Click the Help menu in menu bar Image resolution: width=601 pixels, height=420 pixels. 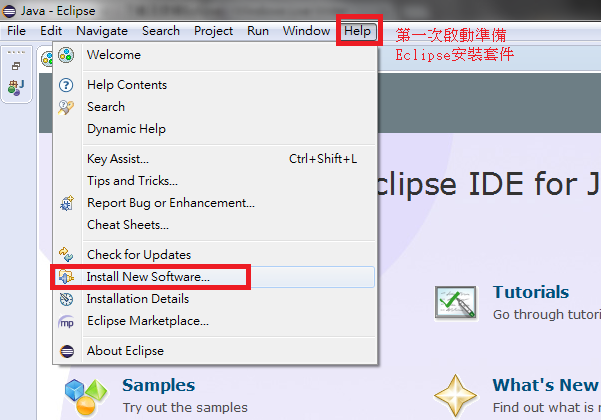click(357, 31)
